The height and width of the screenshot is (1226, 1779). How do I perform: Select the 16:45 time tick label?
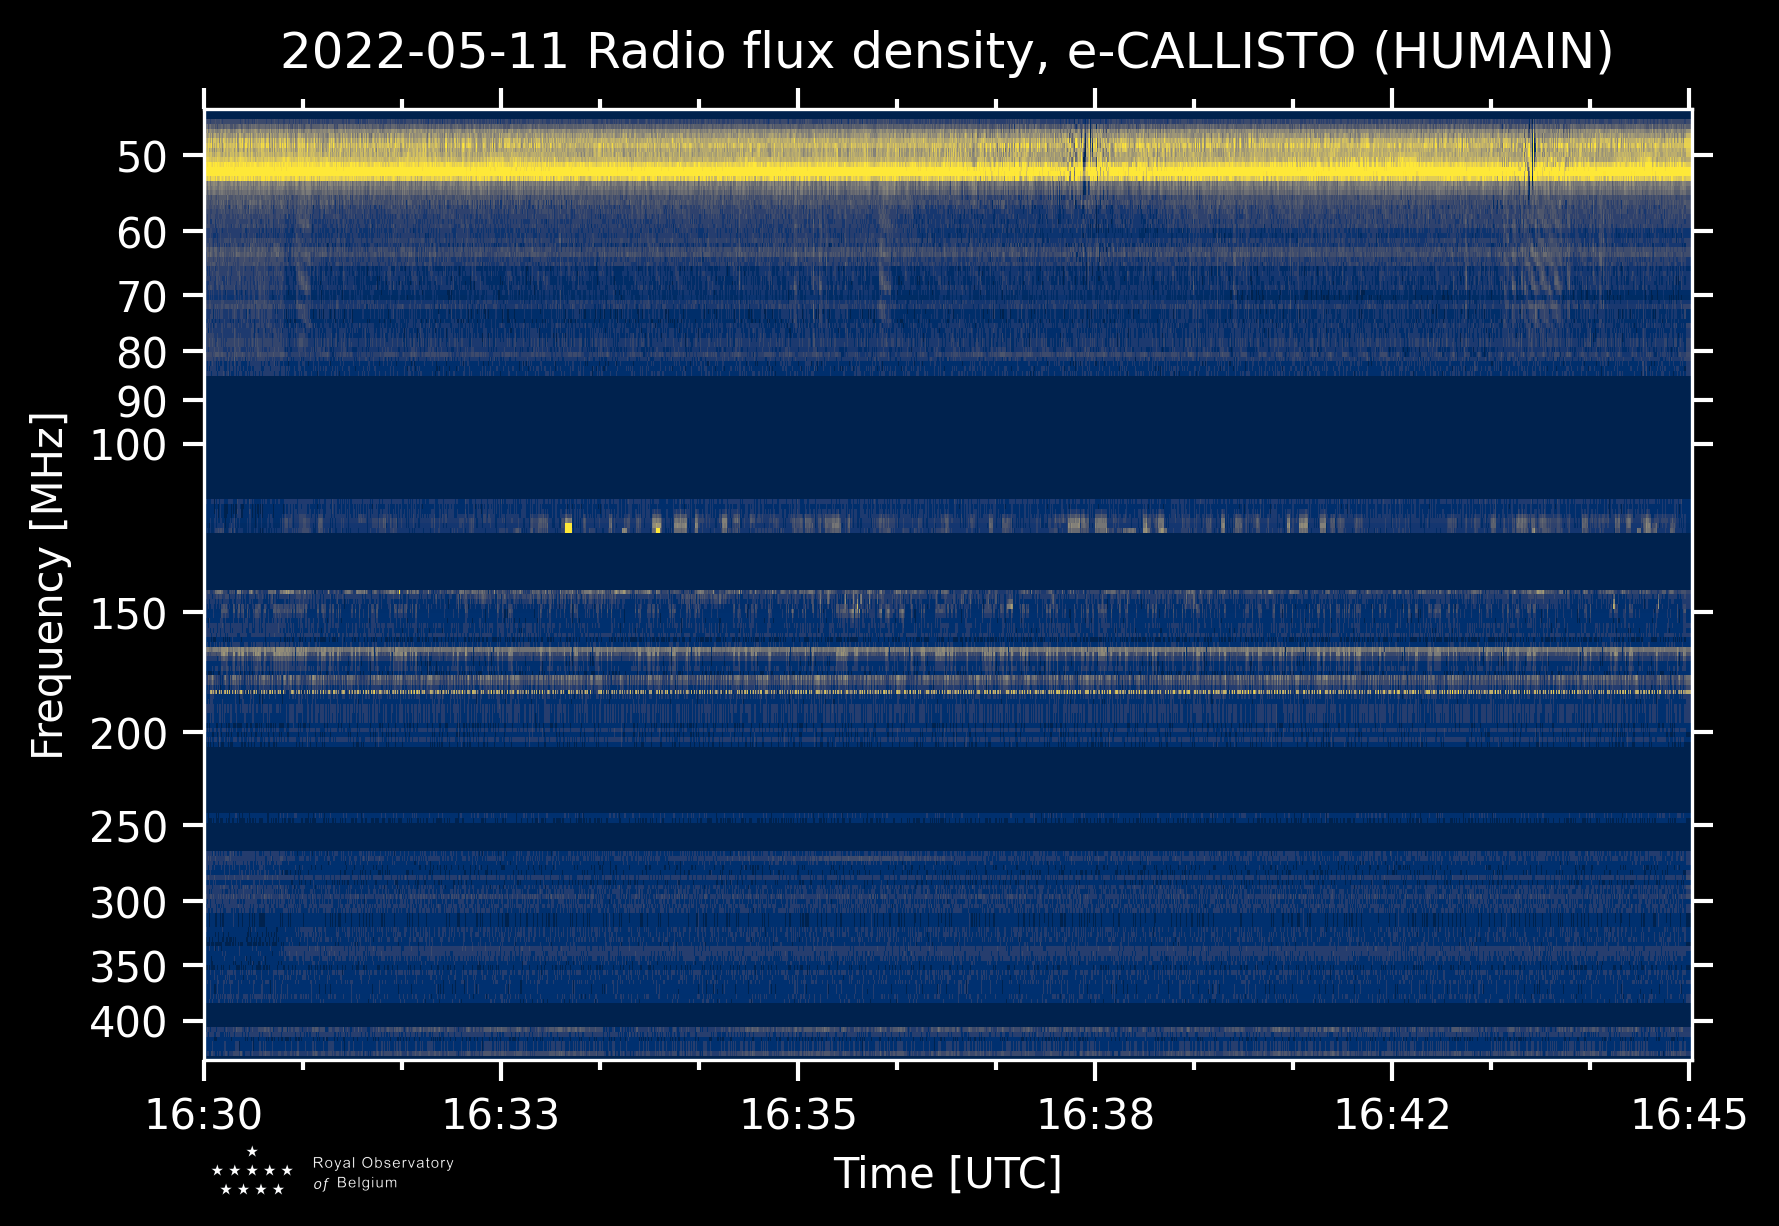click(x=1689, y=1114)
